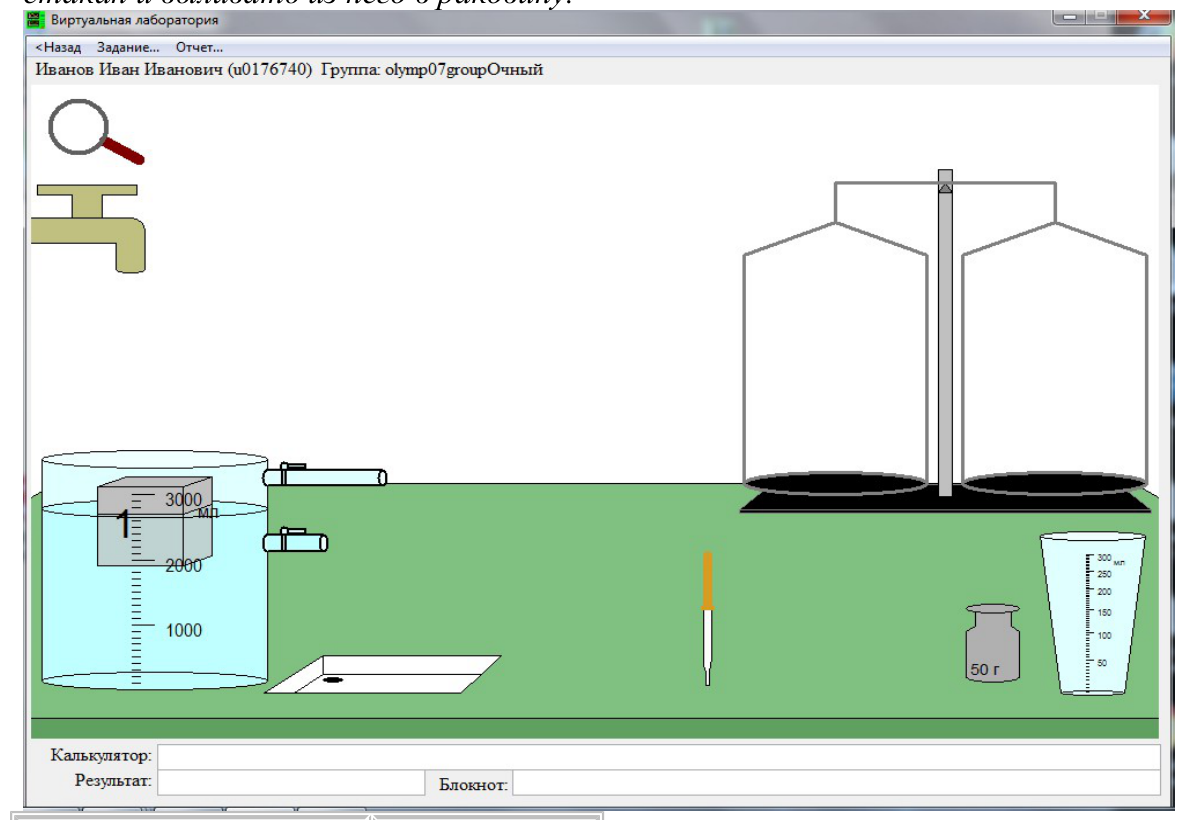Focus the Блокнот text field

pos(837,784)
